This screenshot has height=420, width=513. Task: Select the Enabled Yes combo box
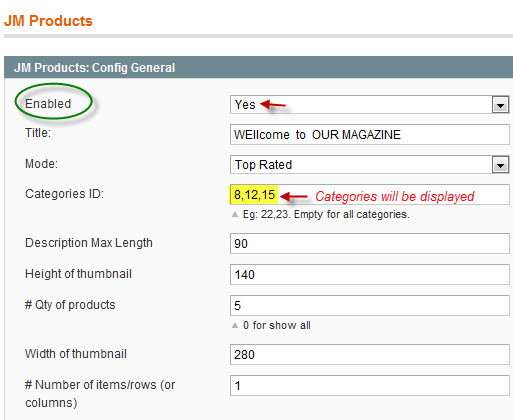coord(369,105)
